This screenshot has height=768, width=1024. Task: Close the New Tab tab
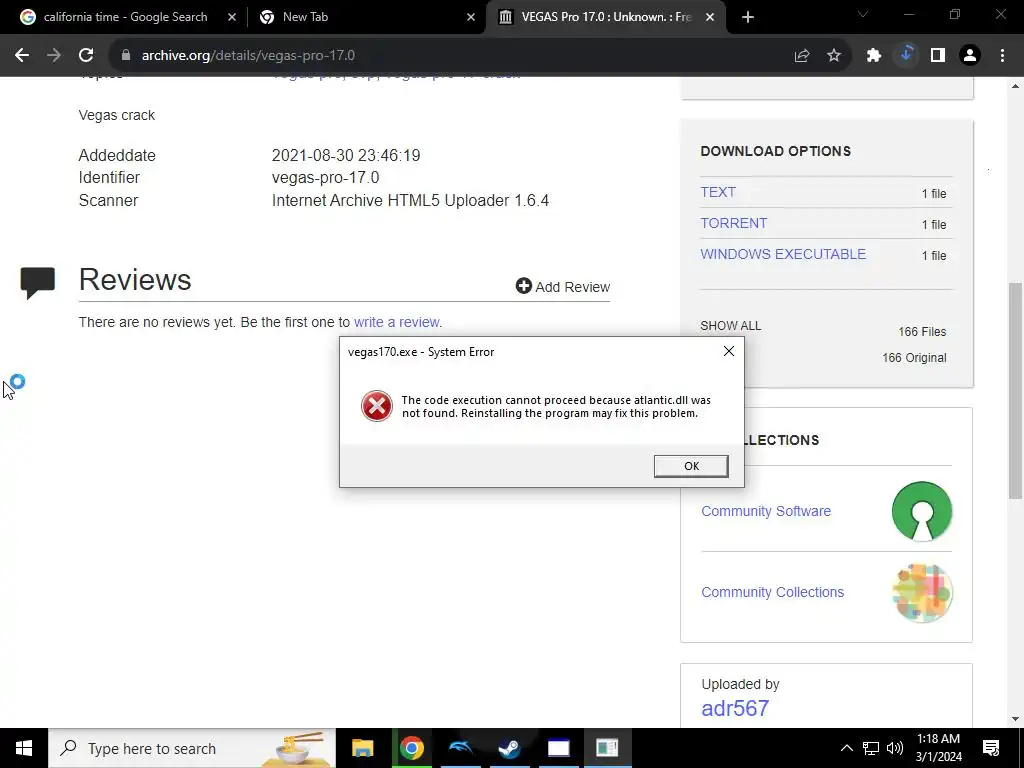[471, 18]
